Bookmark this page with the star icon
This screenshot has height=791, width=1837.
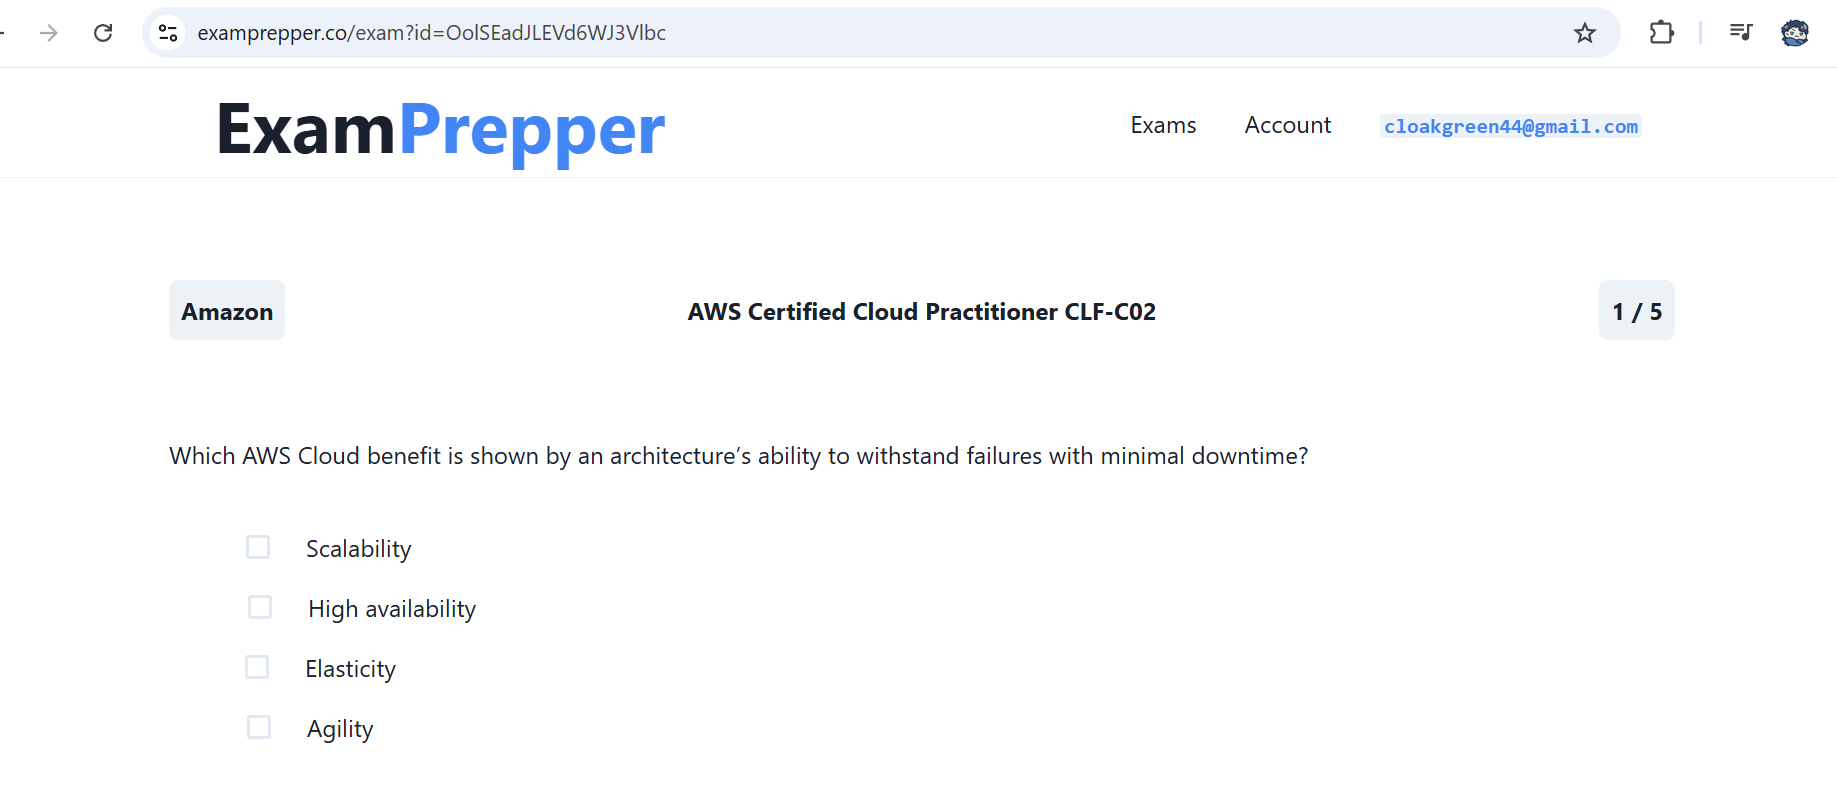[1585, 33]
